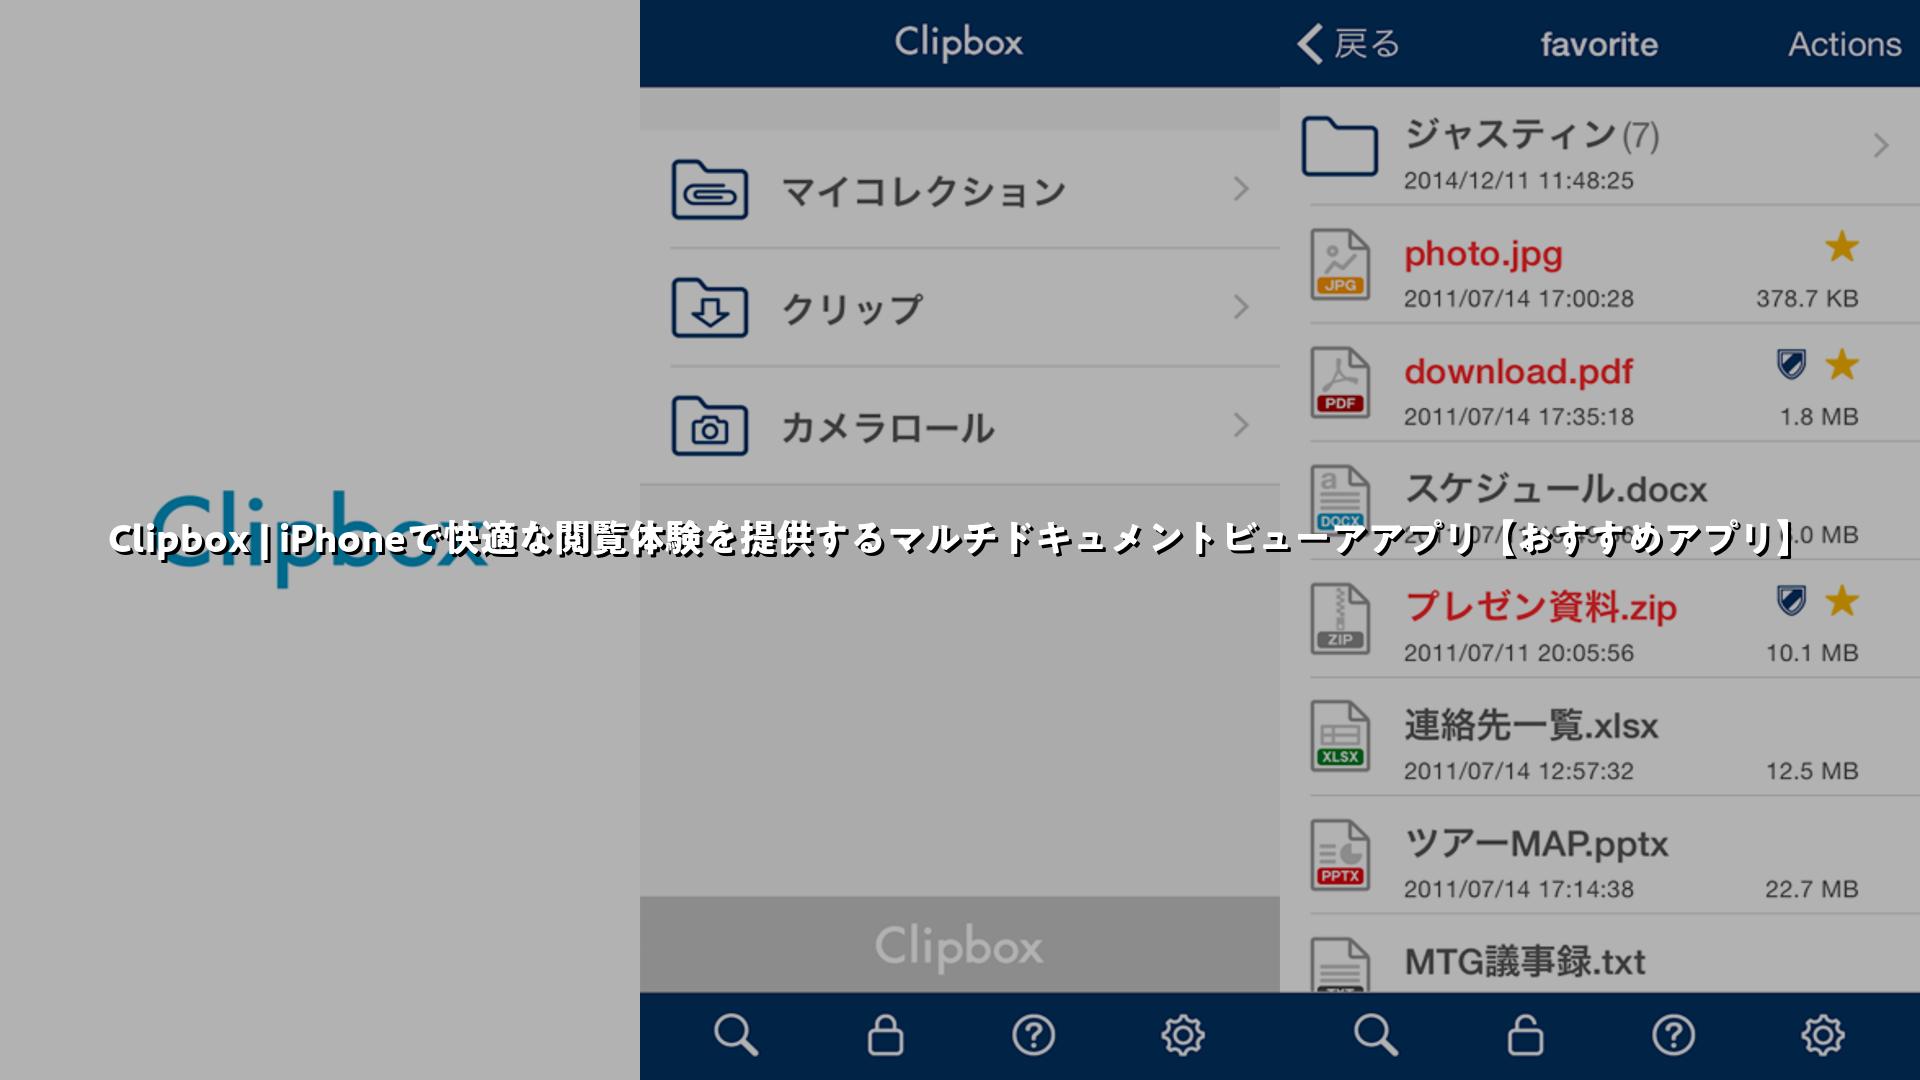Open help icon in left panel toolbar
1920x1080 pixels.
tap(1033, 1035)
